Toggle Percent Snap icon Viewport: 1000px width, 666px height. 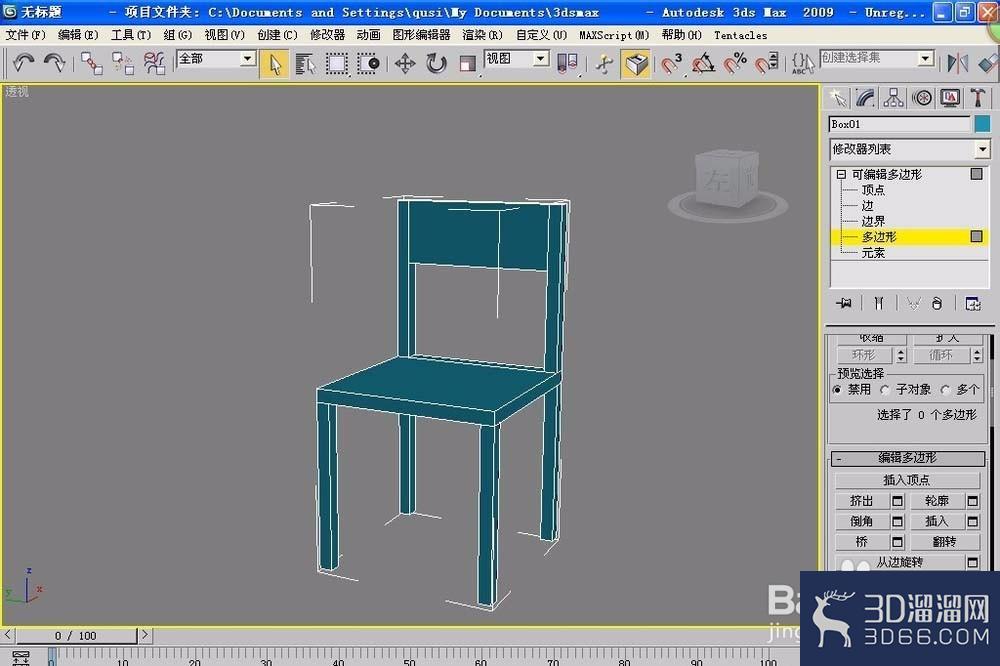pos(735,64)
